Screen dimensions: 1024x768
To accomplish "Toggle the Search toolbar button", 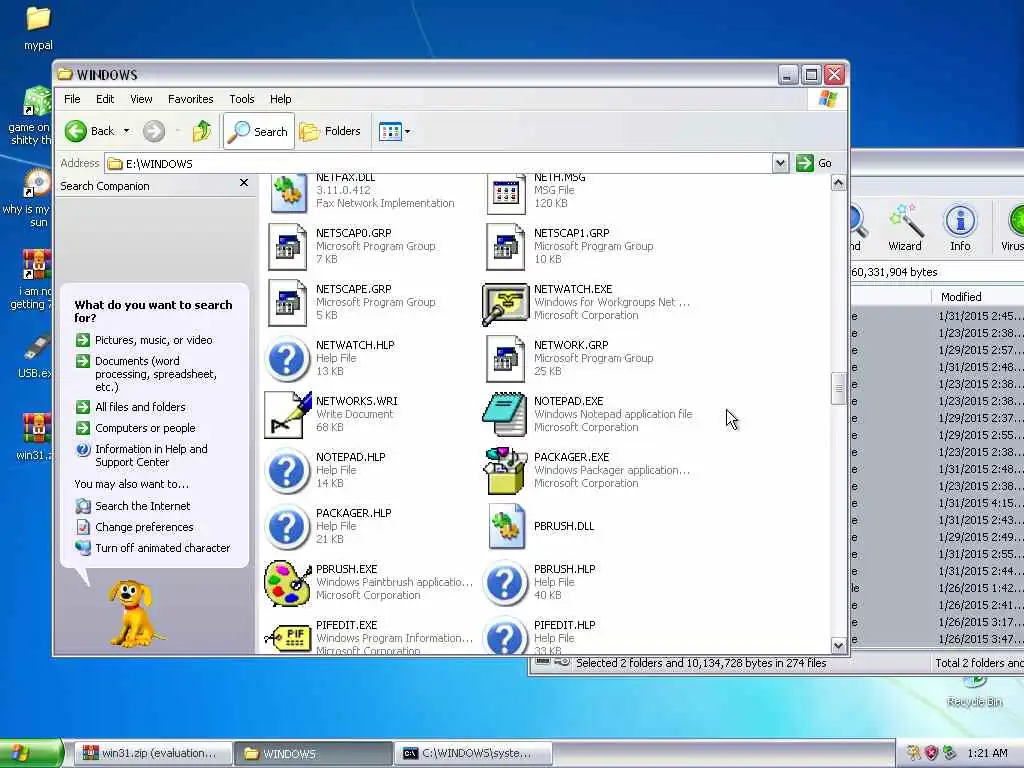I will pos(259,131).
